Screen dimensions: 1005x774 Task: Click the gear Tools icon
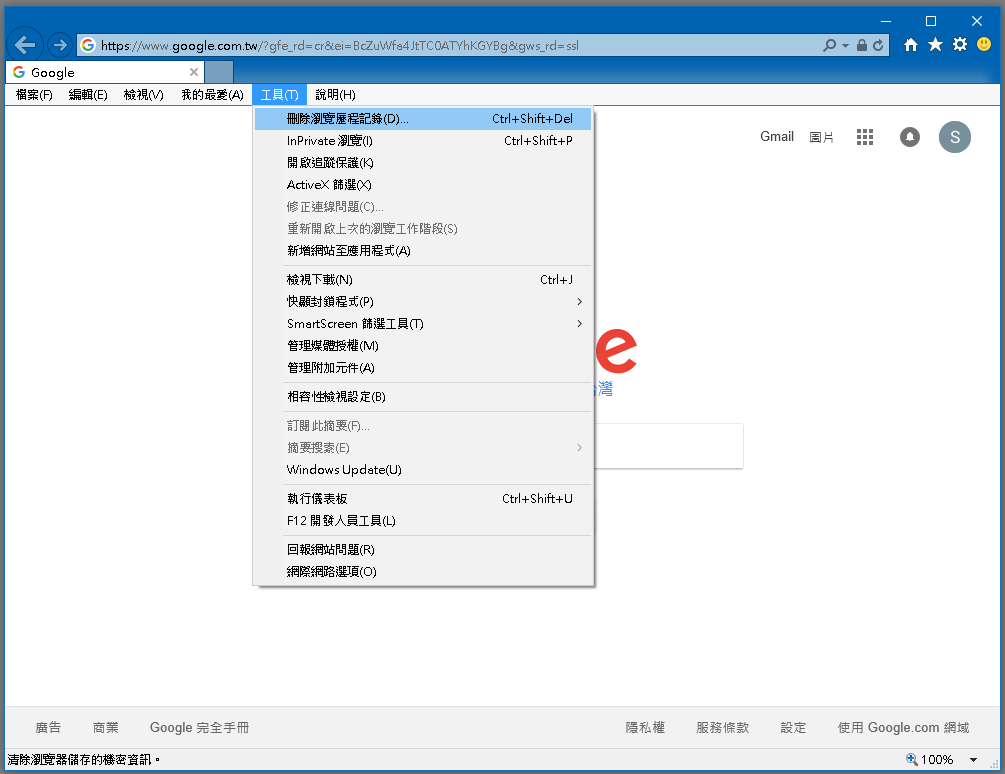tap(960, 45)
